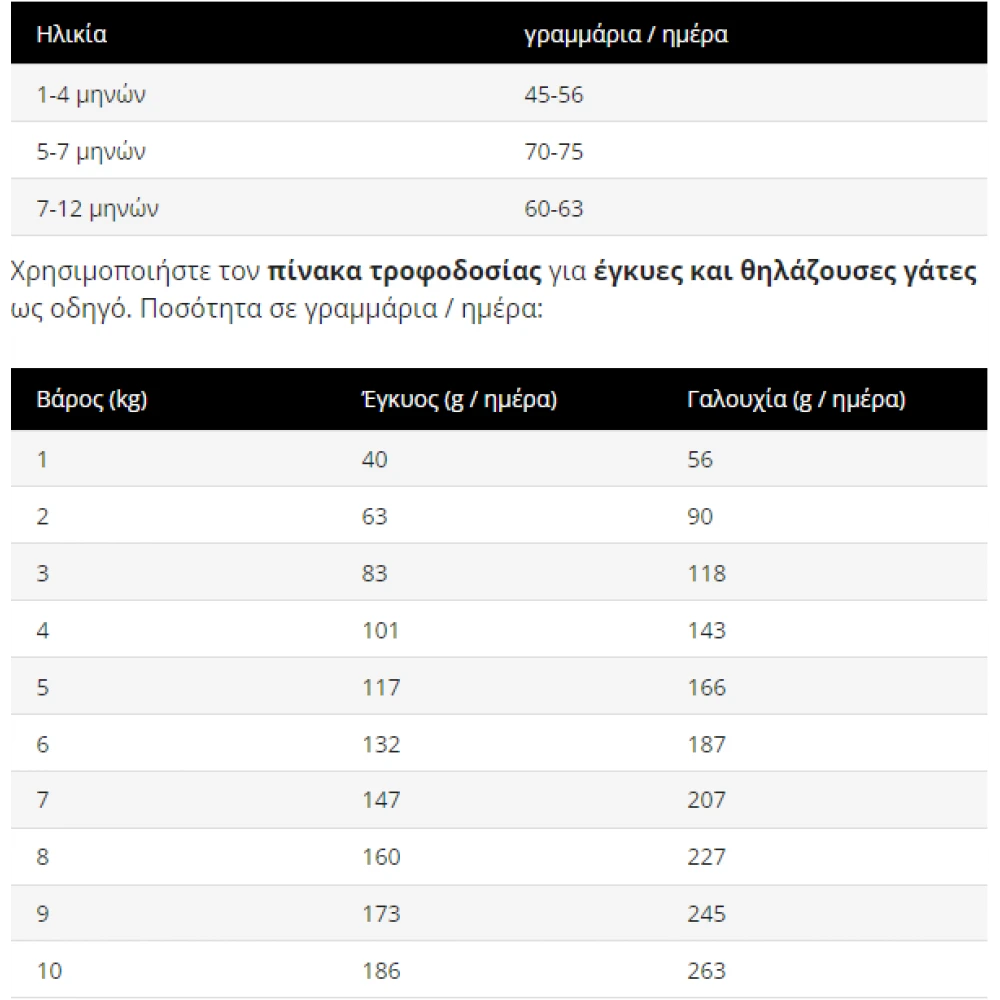Screen dimensions: 1000x1000
Task: Select the pregnant value 147 cell
Action: (380, 800)
